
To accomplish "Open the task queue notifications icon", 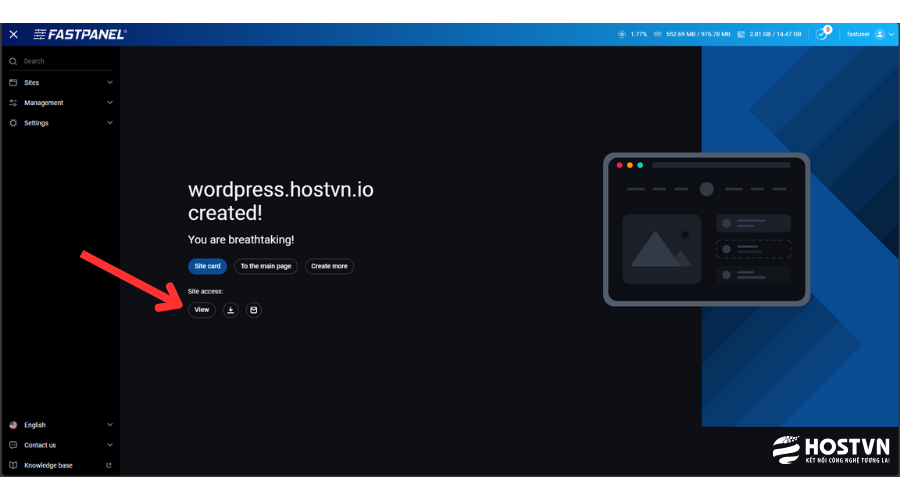I will pos(822,34).
